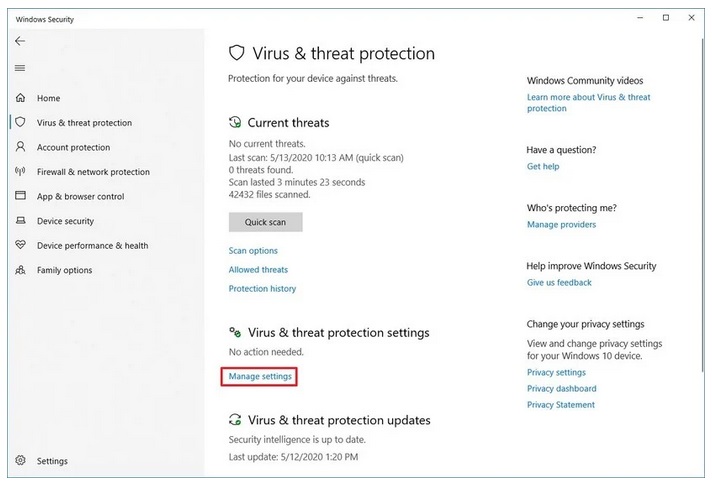Open Settings gear at bottom left
712x483 pixels.
20,461
